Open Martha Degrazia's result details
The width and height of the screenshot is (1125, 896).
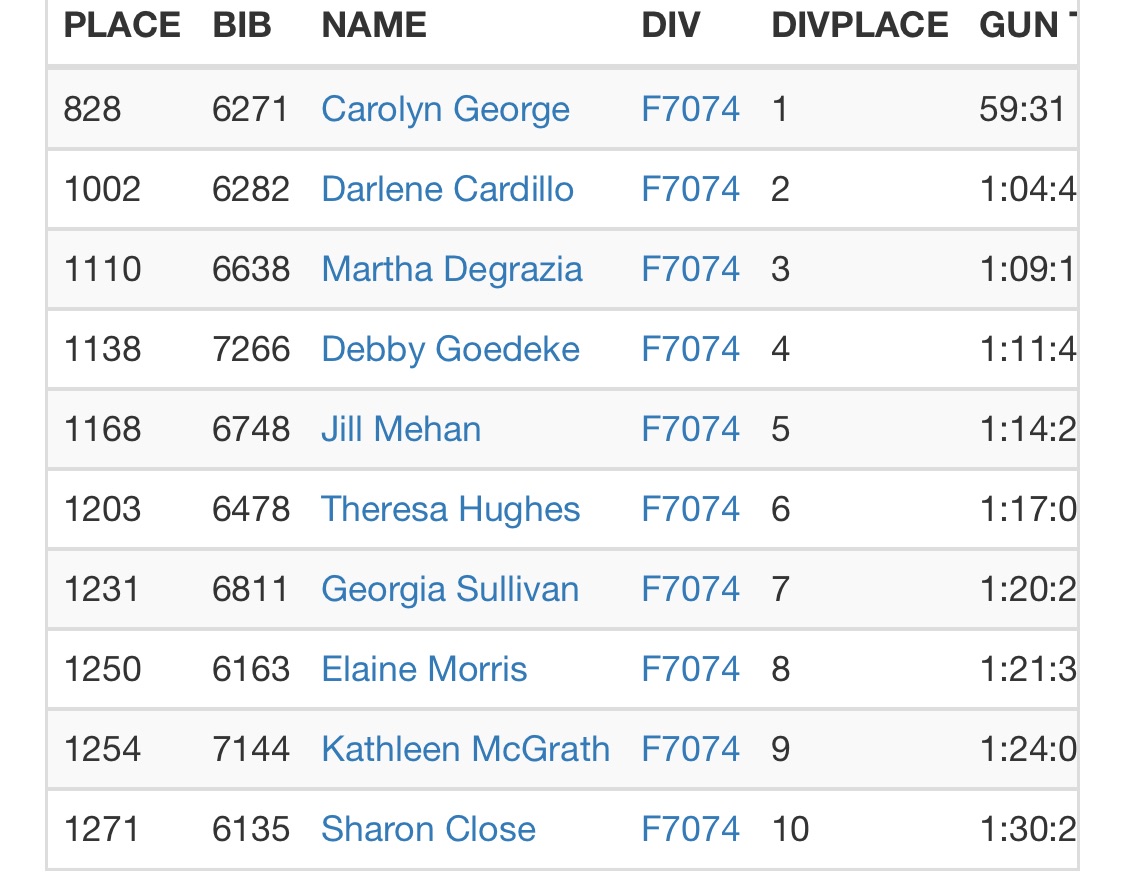coord(451,269)
